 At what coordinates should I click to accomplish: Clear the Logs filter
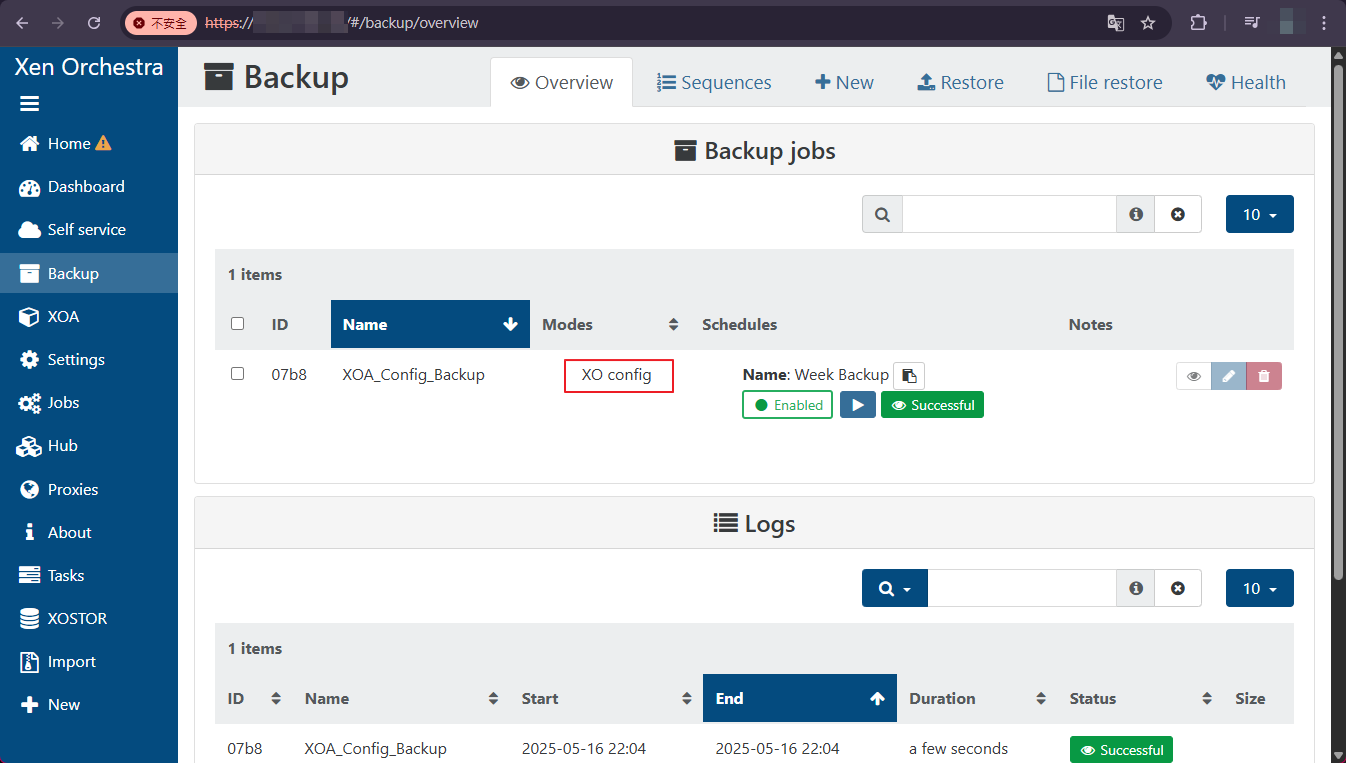coord(1178,588)
